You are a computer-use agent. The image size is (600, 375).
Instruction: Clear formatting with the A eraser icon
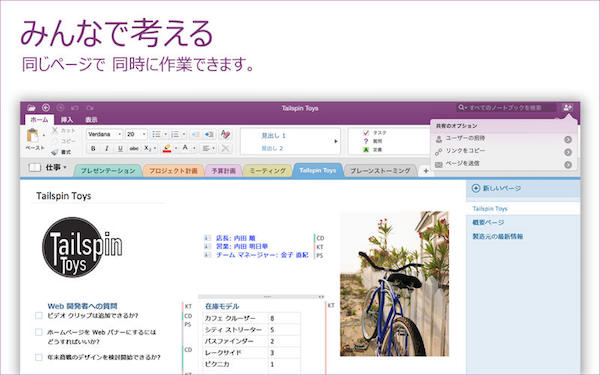coord(225,134)
